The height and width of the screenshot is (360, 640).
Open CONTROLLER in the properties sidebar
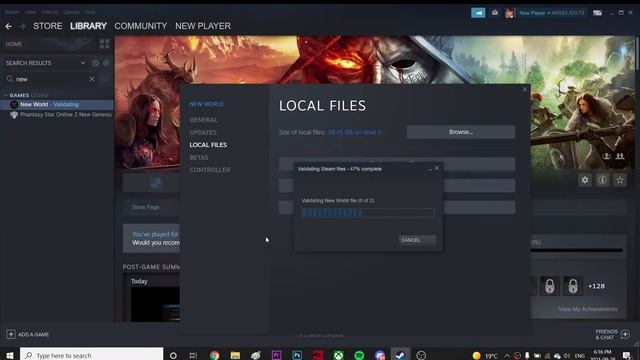coord(210,170)
